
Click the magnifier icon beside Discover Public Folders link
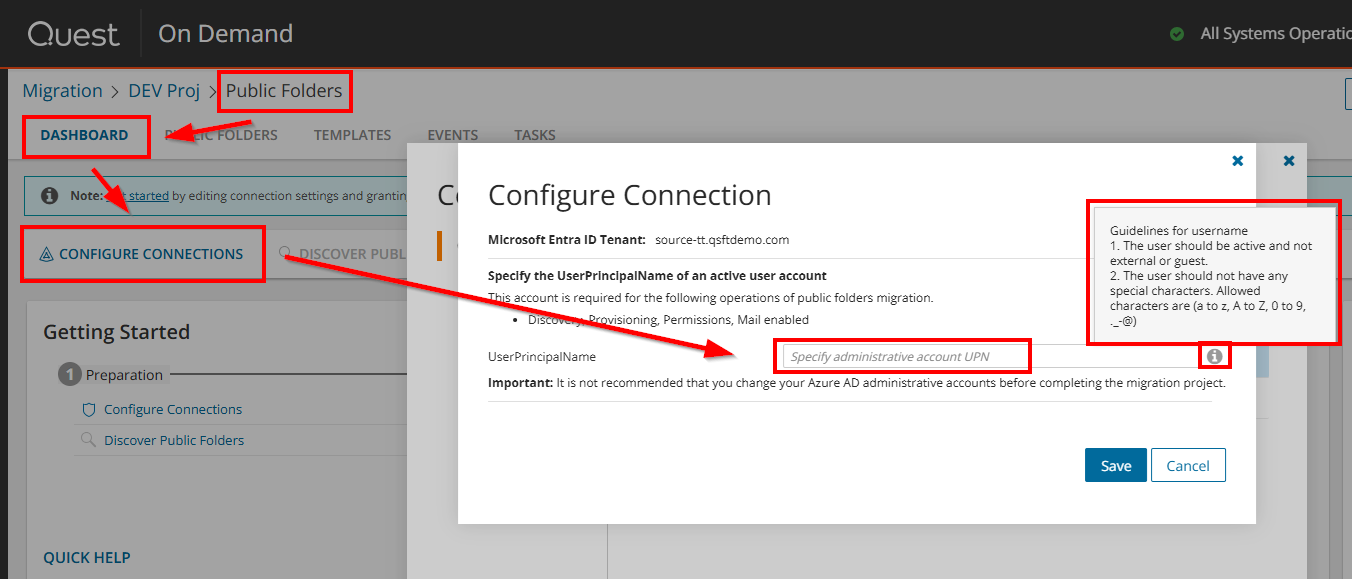click(x=88, y=440)
